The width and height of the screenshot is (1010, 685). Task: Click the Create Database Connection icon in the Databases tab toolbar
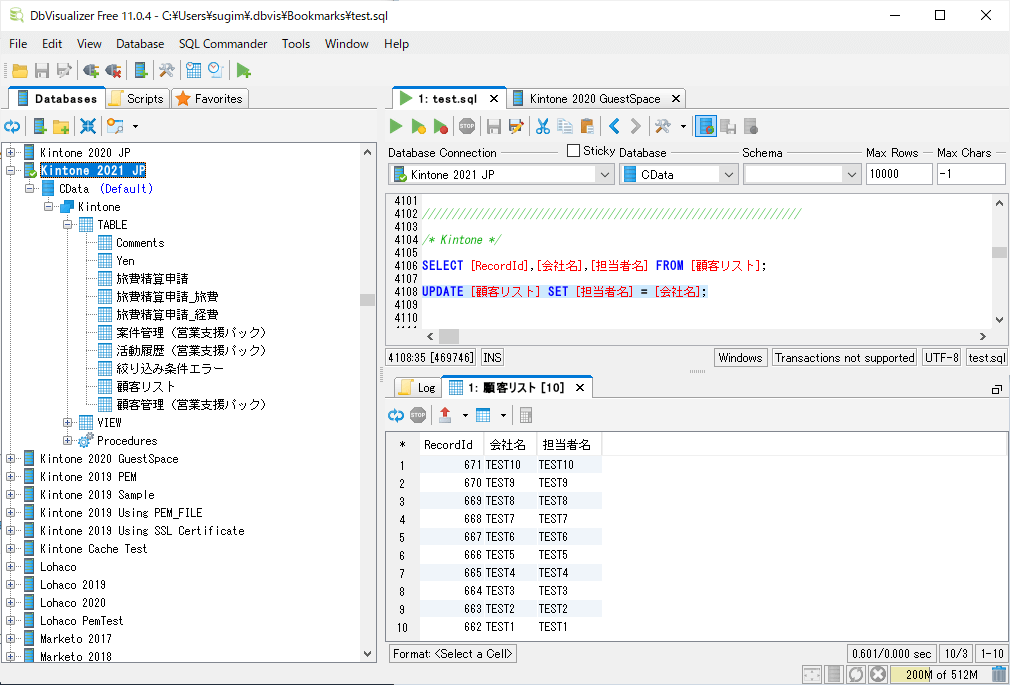click(40, 126)
